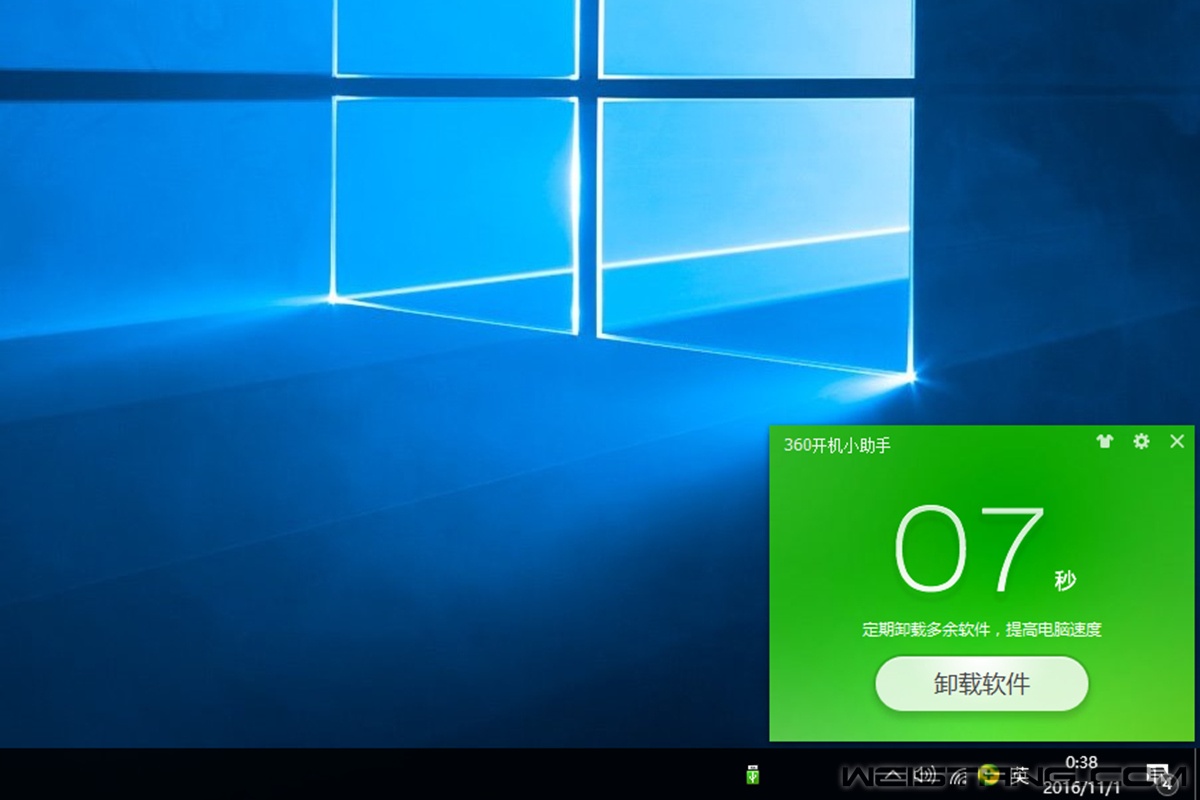Click the 卸载软件 button
This screenshot has width=1200, height=800.
pos(982,684)
